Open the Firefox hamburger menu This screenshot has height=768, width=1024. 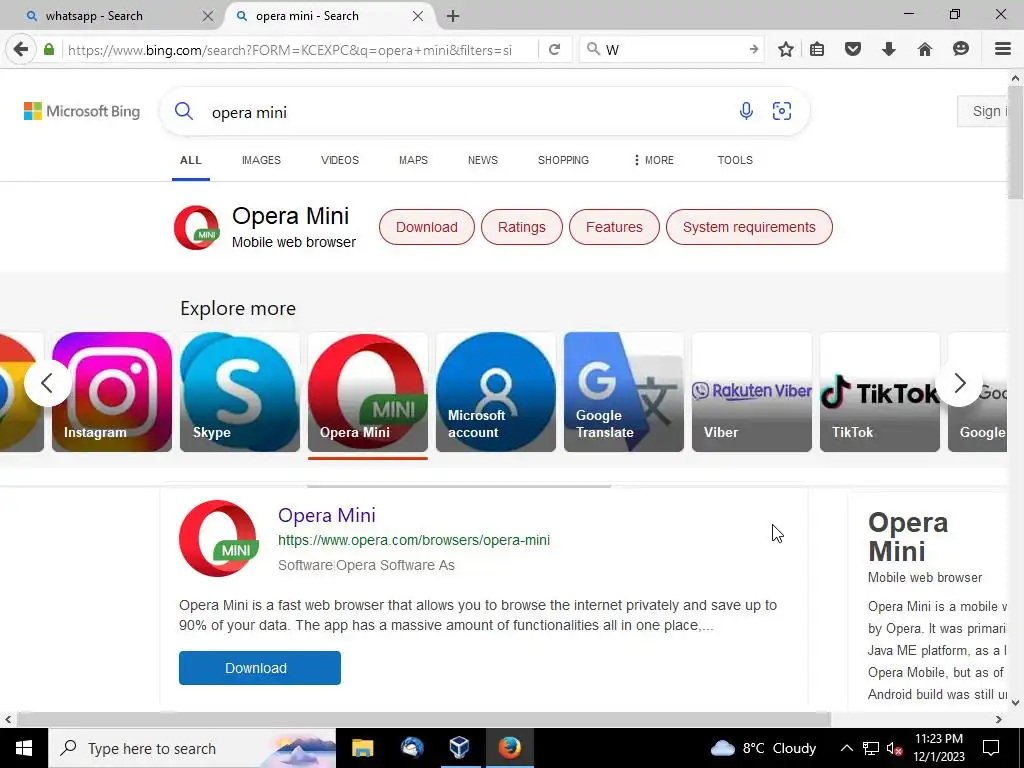(x=1002, y=49)
